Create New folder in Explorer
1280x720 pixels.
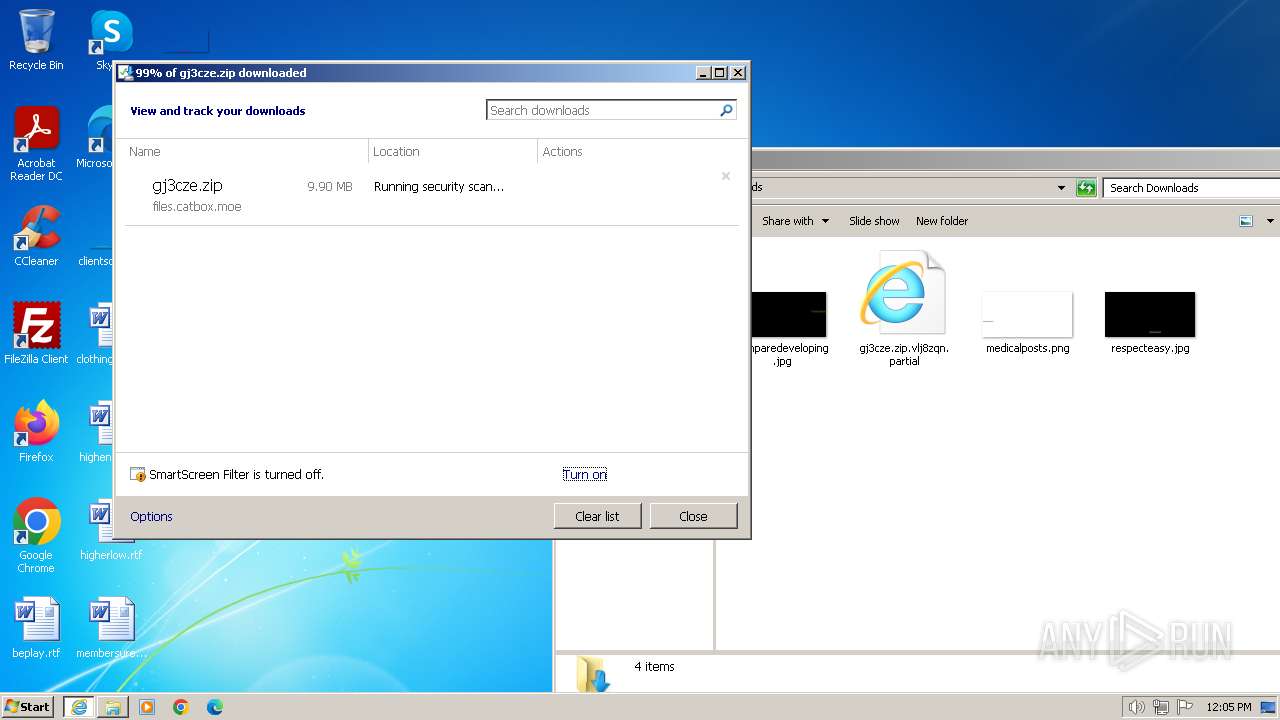(x=942, y=221)
